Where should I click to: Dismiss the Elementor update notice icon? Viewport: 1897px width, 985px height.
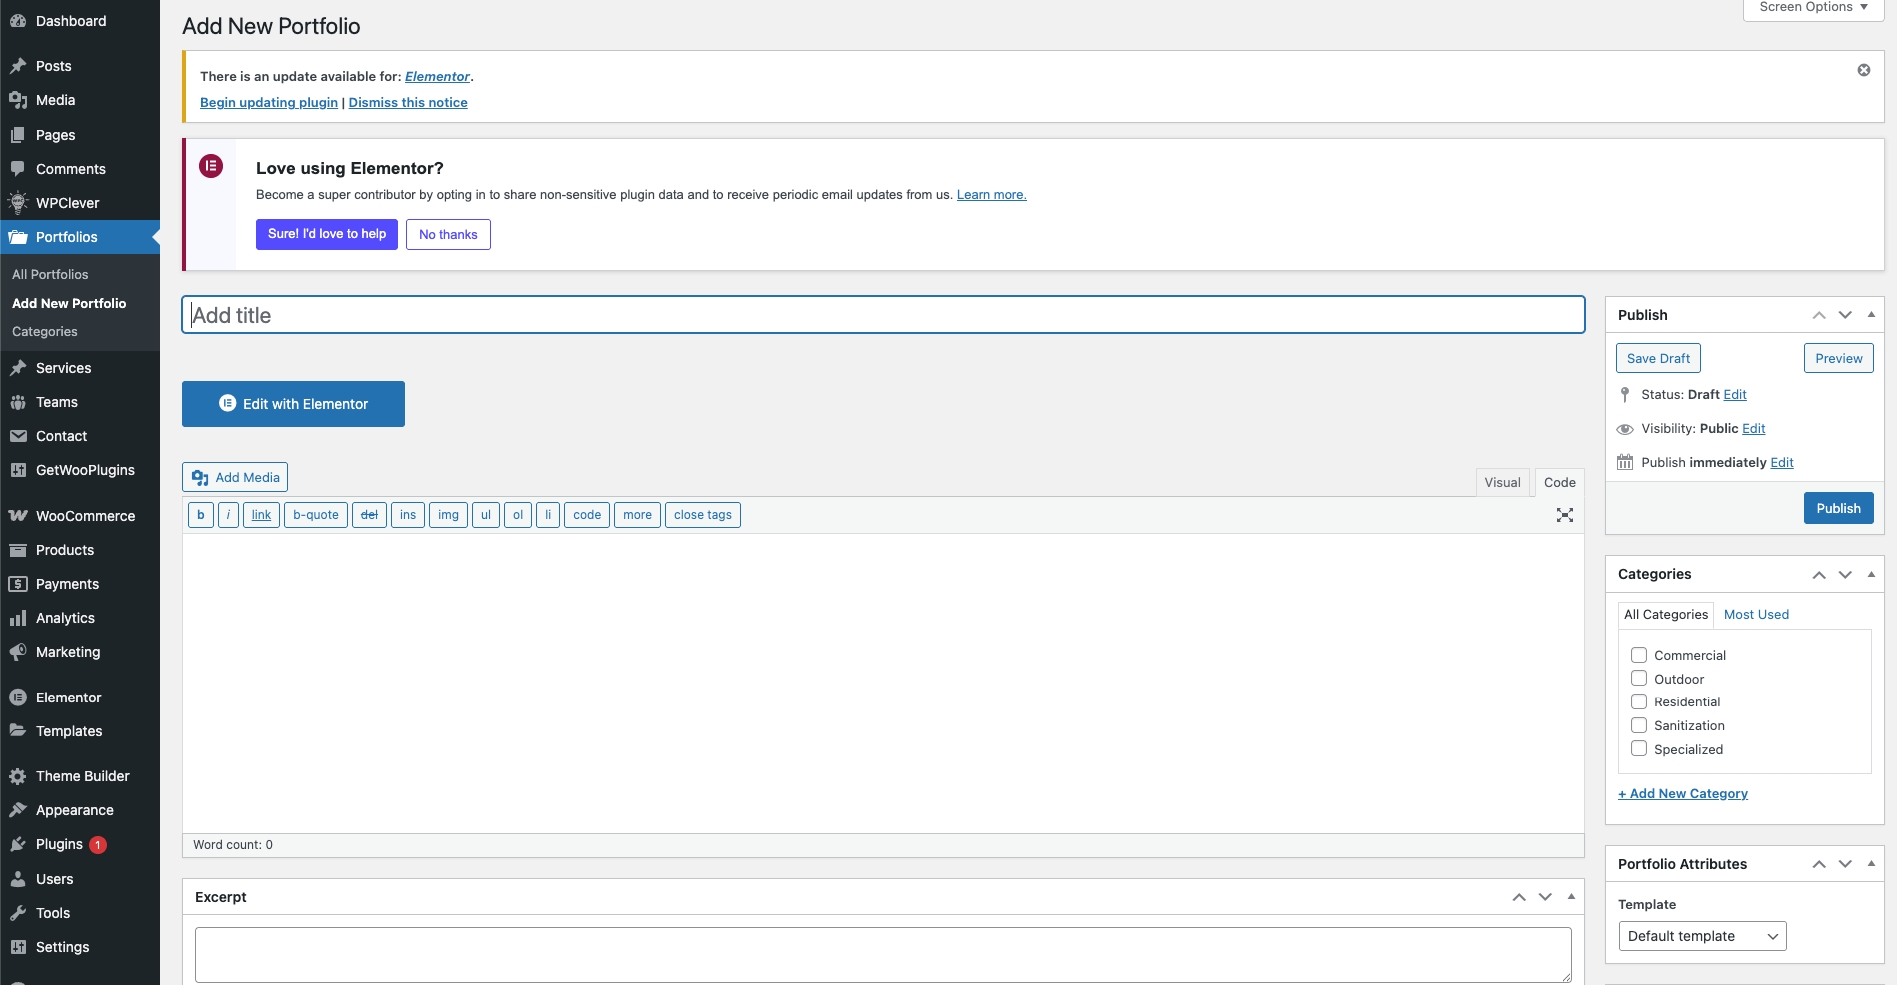coord(1863,70)
